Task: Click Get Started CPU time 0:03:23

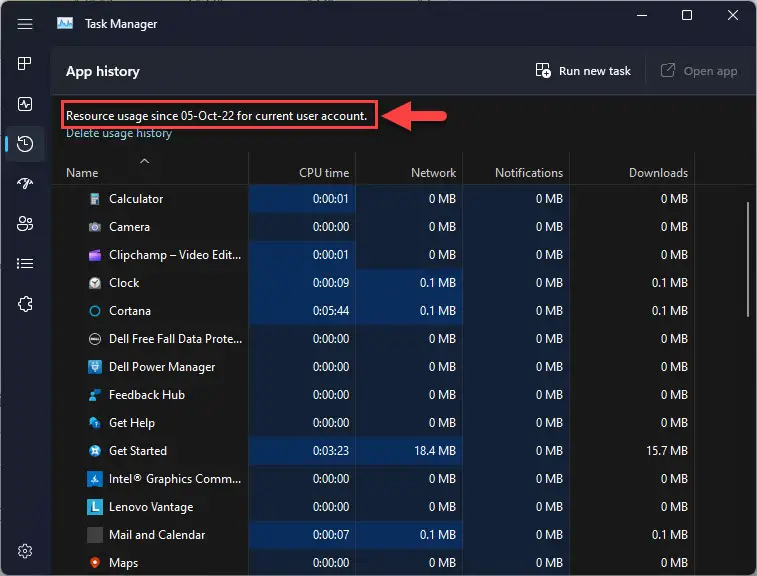Action: pos(331,451)
